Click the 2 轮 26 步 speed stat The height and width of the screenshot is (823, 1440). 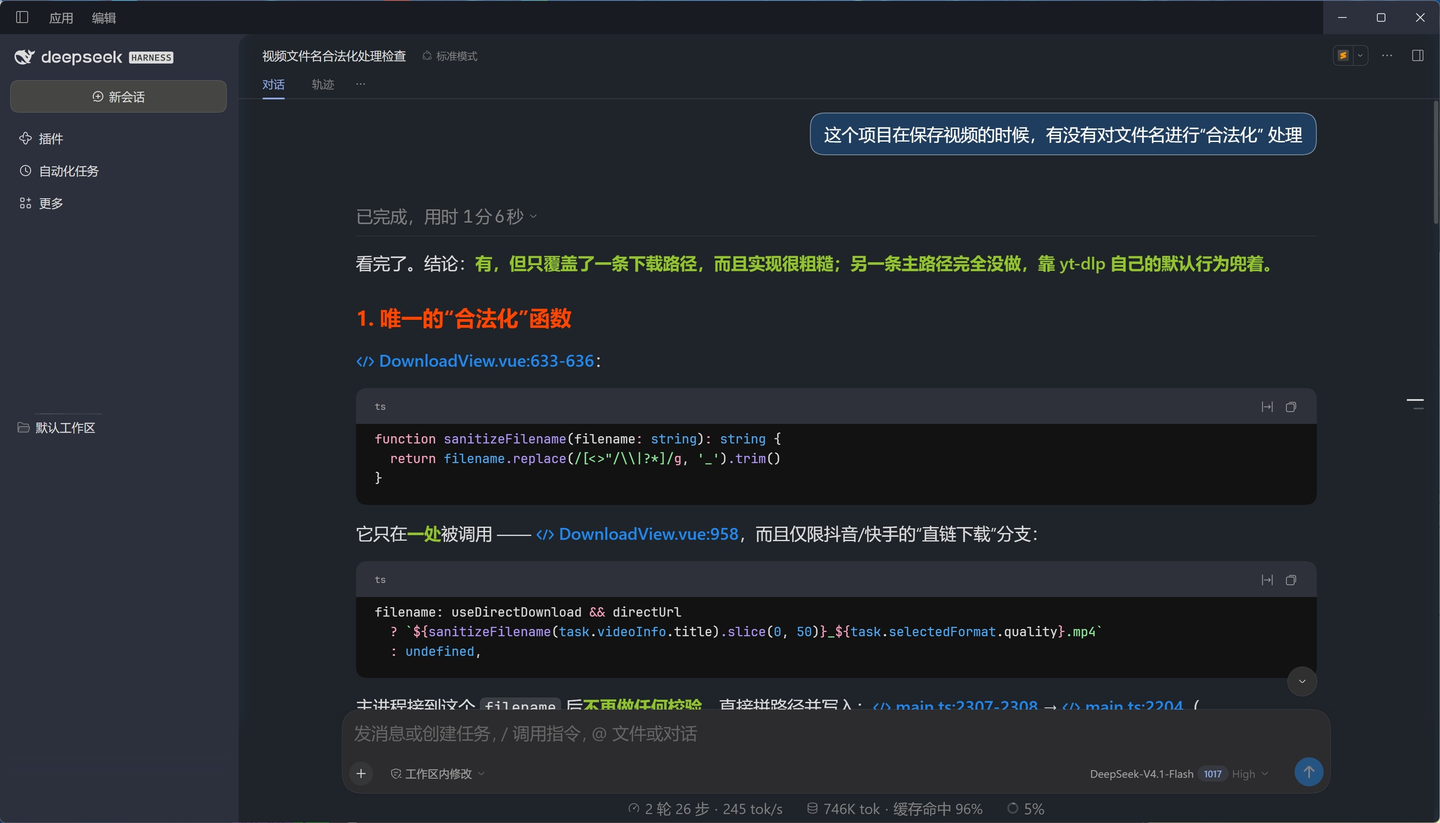point(705,809)
